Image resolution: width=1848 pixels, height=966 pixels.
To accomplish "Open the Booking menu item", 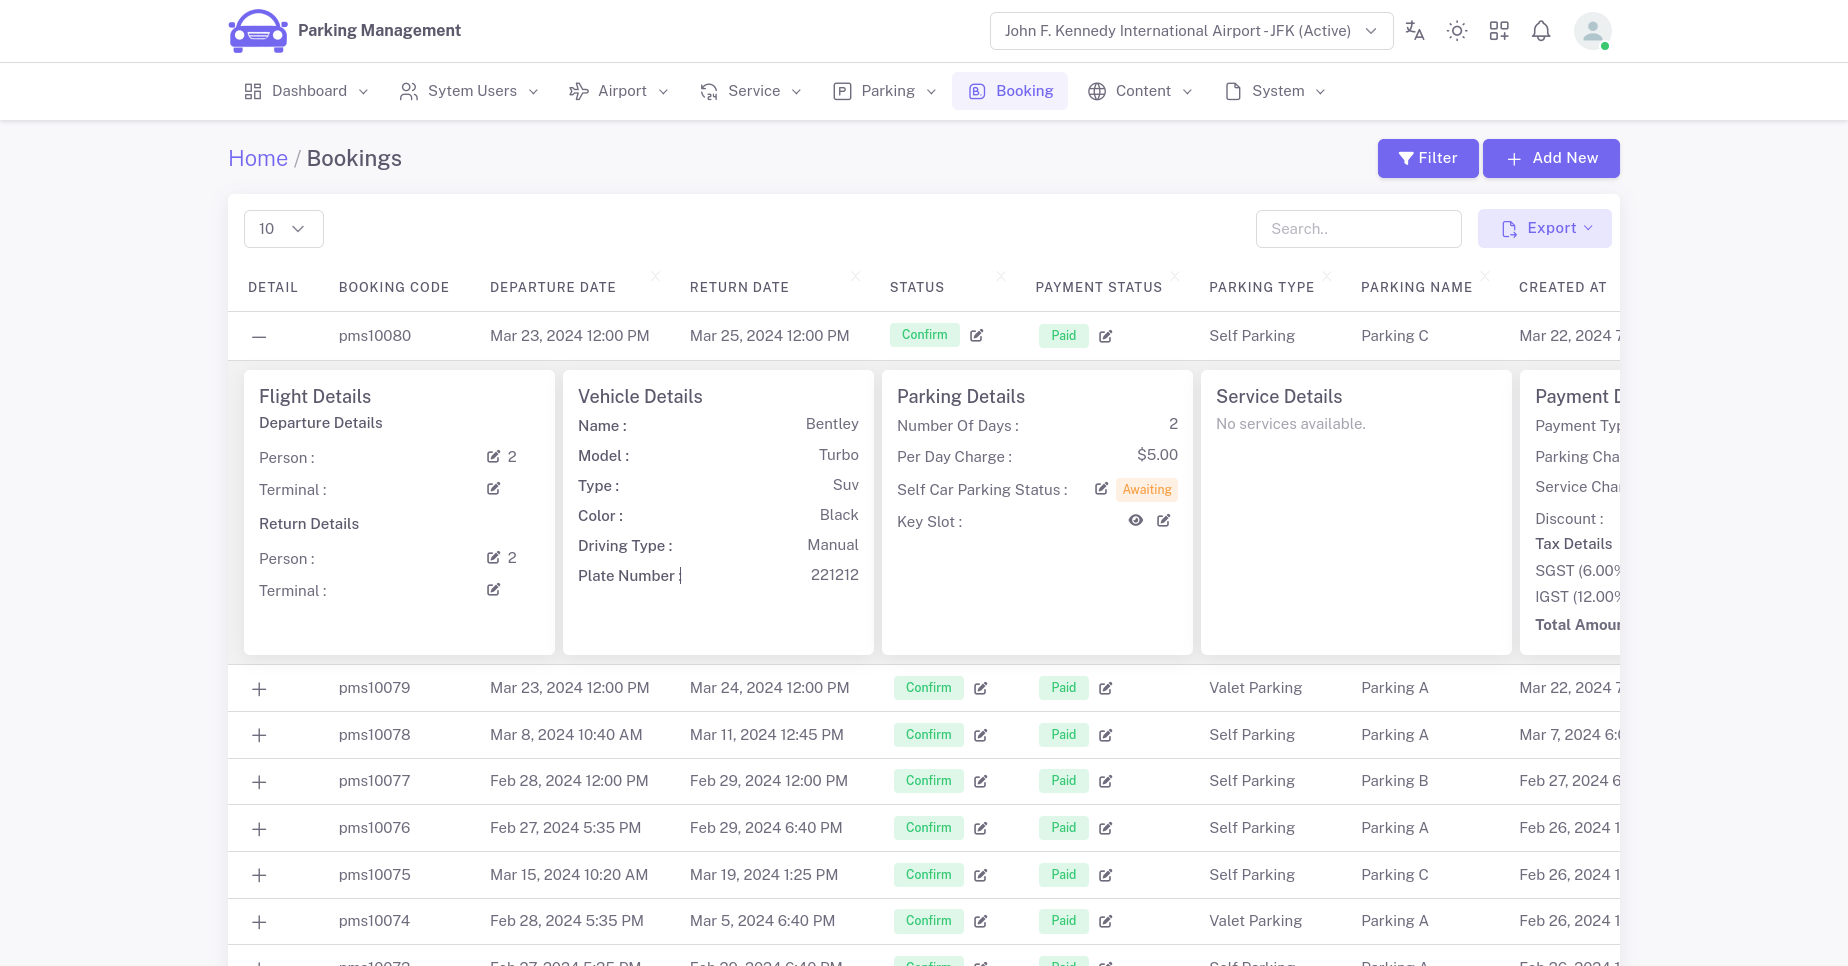I will point(1010,91).
